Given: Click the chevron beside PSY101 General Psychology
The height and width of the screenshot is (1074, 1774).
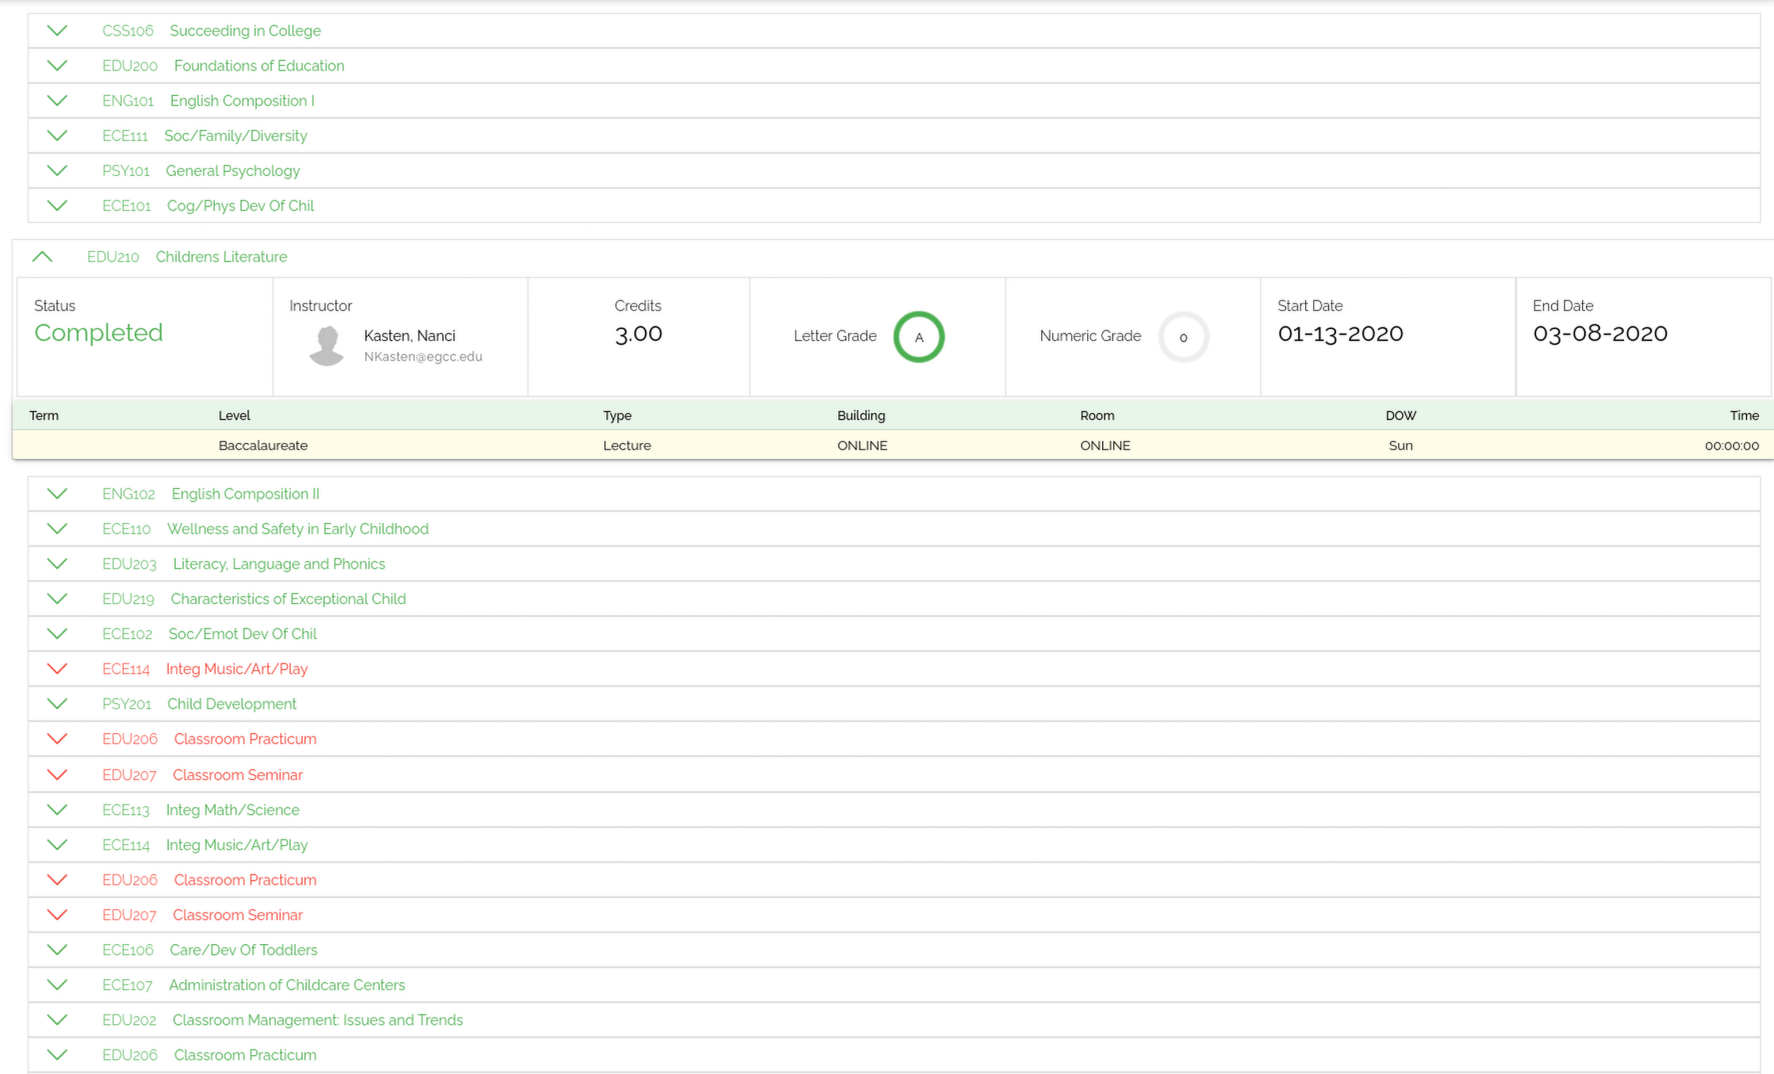Looking at the screenshot, I should [x=57, y=171].
